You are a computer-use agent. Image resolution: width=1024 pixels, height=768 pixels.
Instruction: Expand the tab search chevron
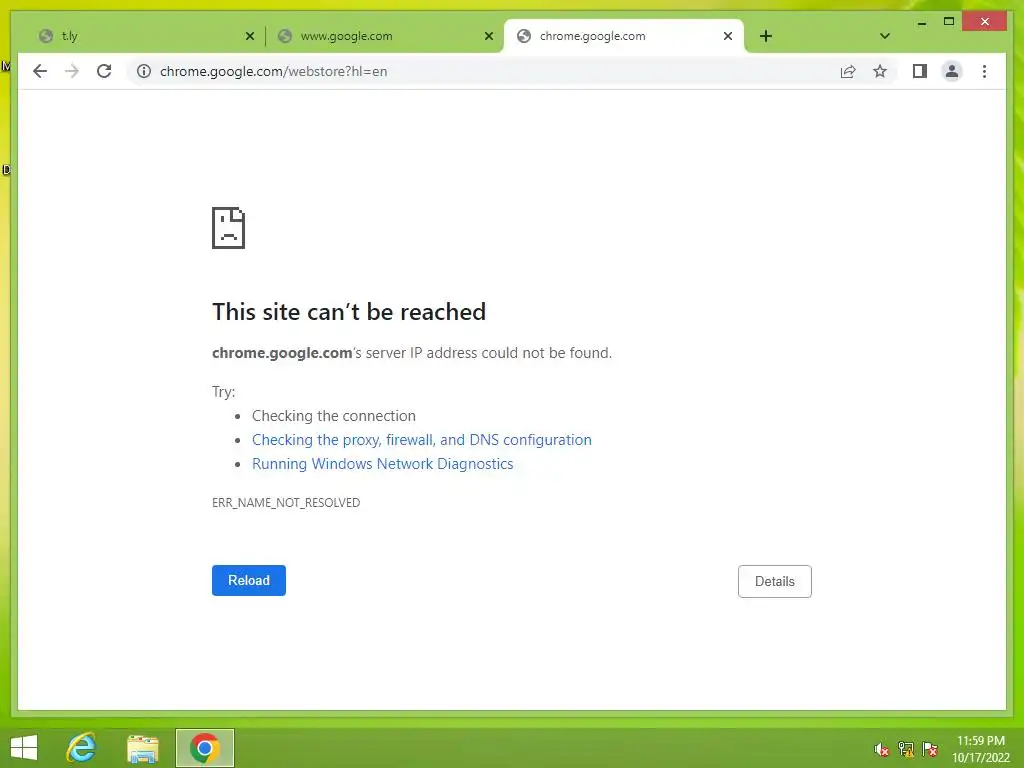point(885,36)
